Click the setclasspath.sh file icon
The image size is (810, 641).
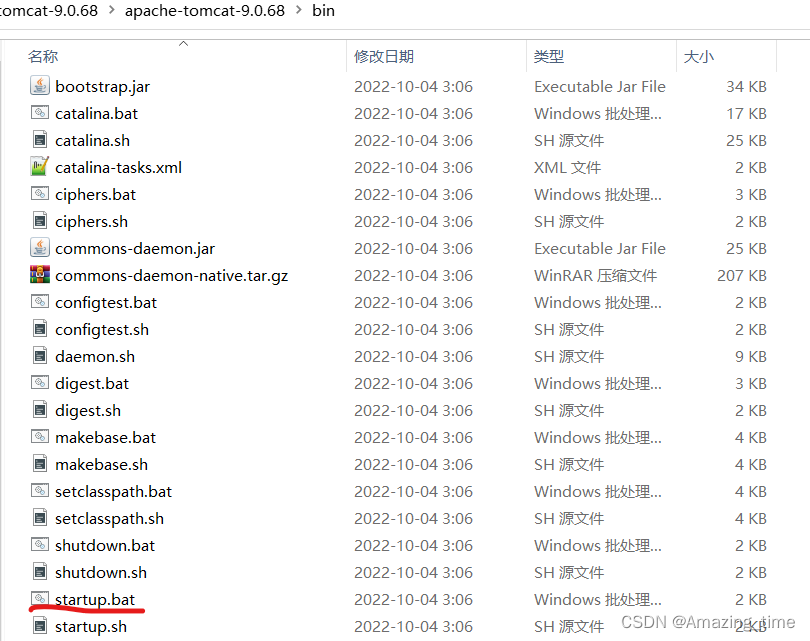40,518
